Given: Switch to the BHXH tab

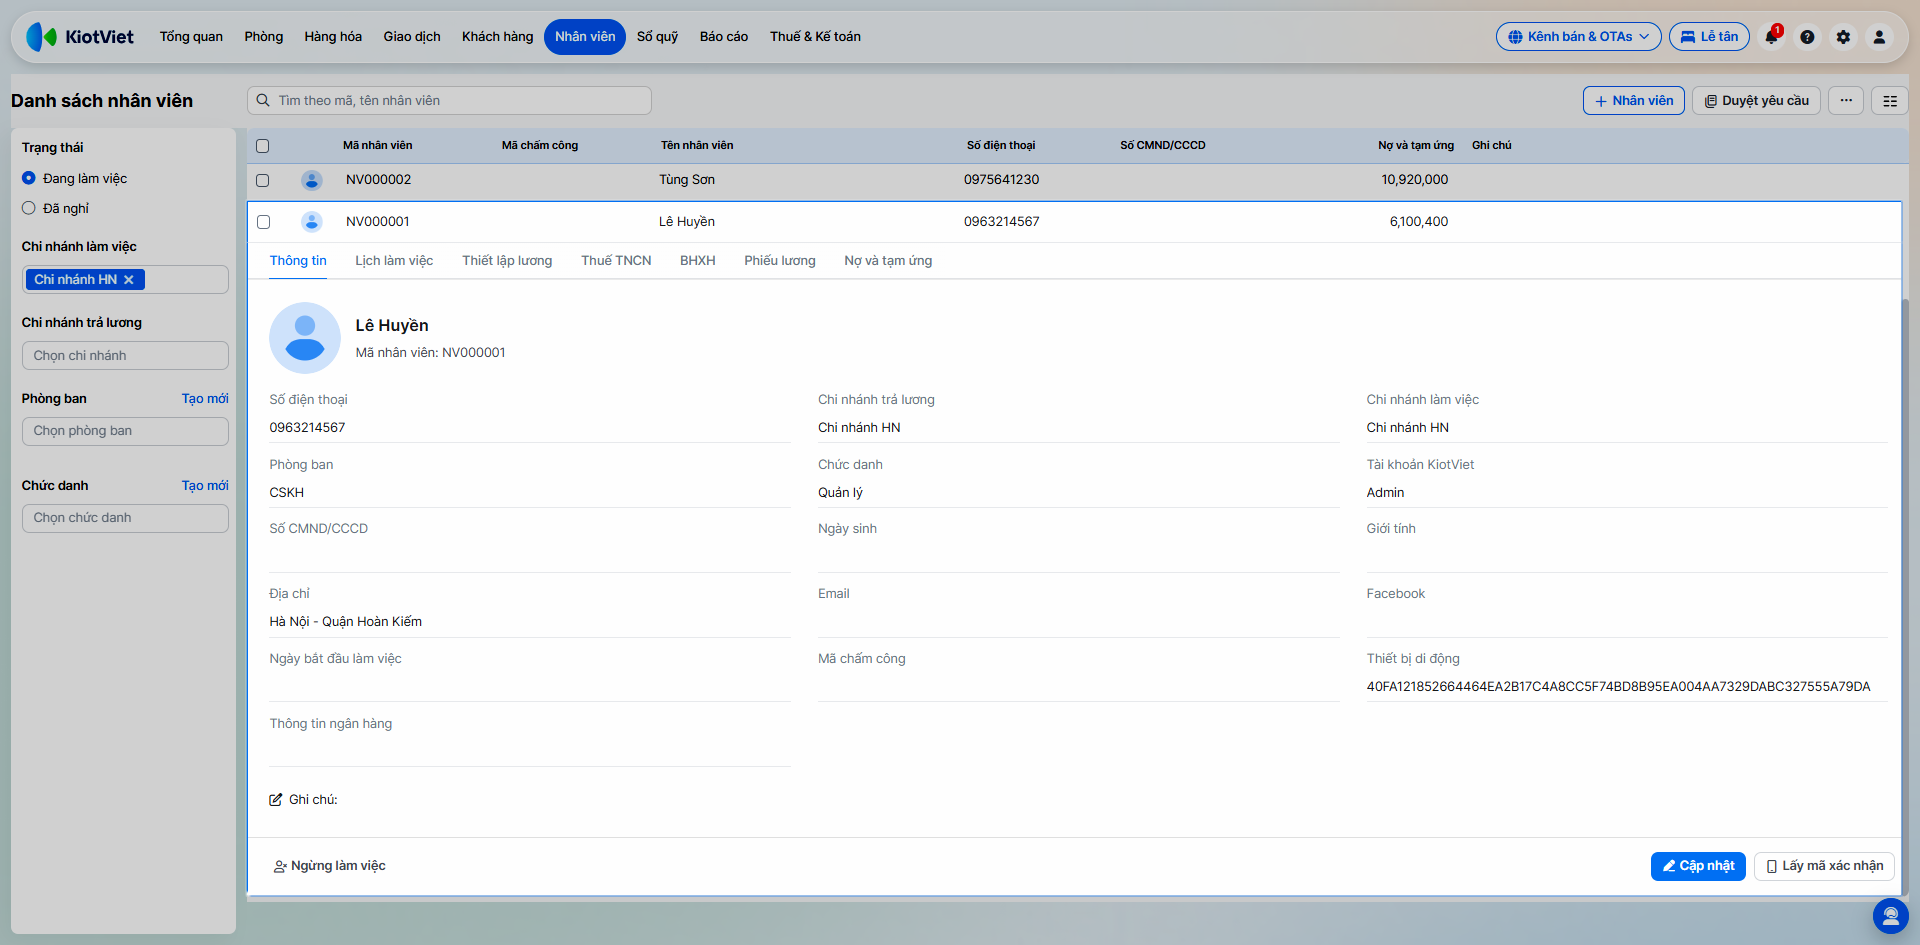Looking at the screenshot, I should tap(698, 261).
